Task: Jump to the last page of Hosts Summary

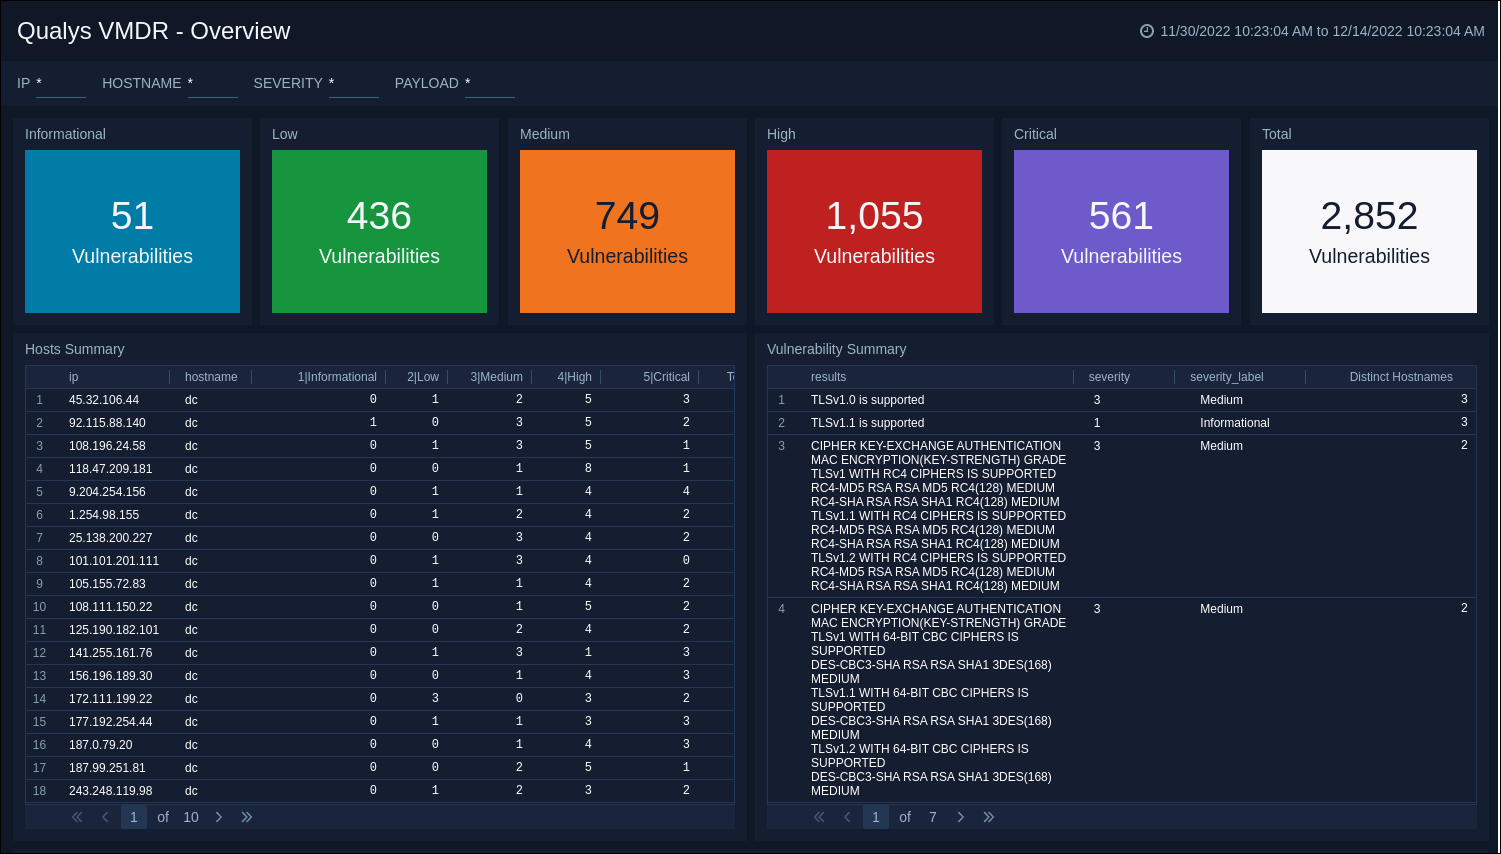Action: [247, 817]
